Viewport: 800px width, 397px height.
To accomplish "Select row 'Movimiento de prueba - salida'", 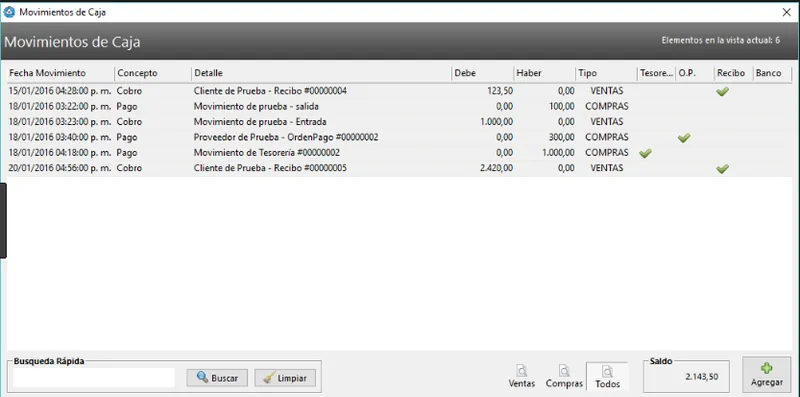I will click(x=399, y=107).
